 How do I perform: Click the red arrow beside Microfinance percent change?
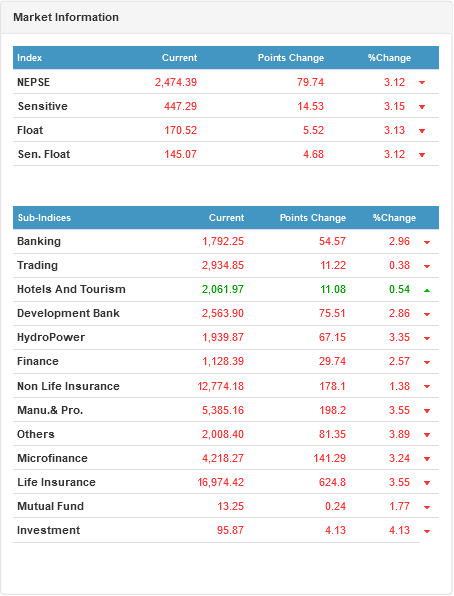(x=427, y=459)
